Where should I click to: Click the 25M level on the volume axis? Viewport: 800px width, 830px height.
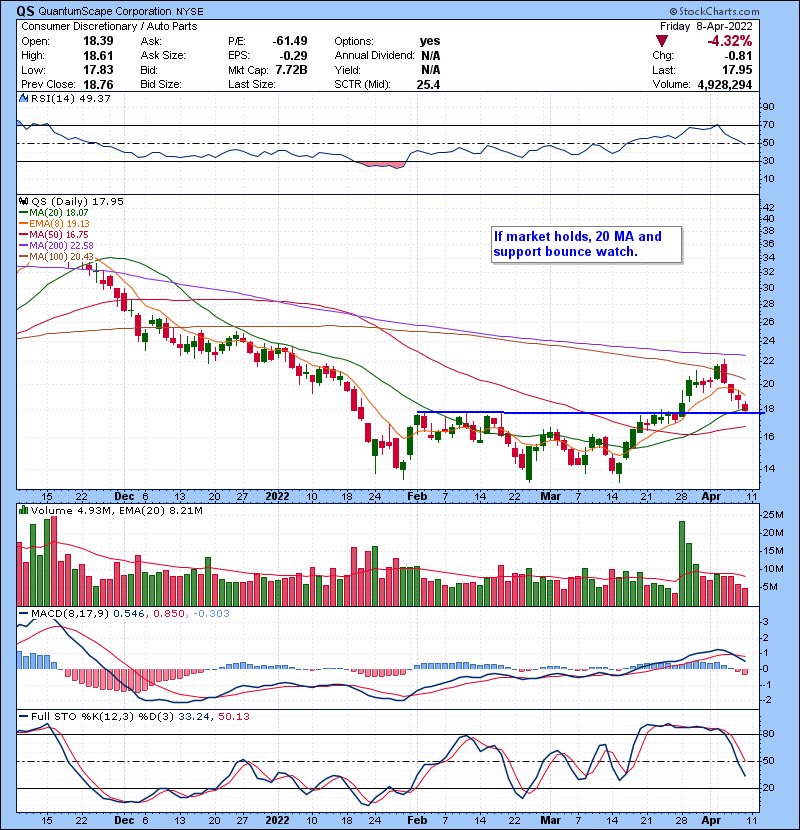tap(772, 515)
